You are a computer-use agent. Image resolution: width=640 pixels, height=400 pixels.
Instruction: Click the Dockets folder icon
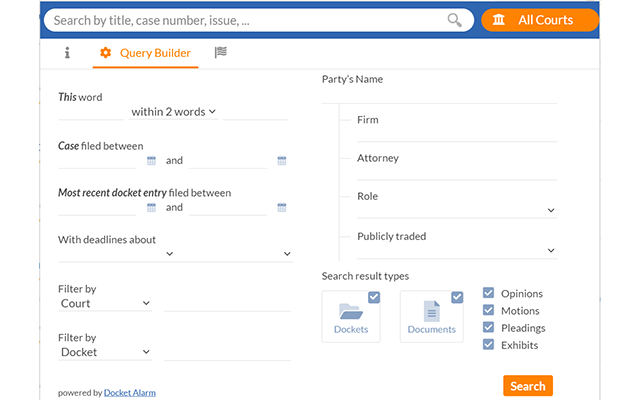[351, 312]
